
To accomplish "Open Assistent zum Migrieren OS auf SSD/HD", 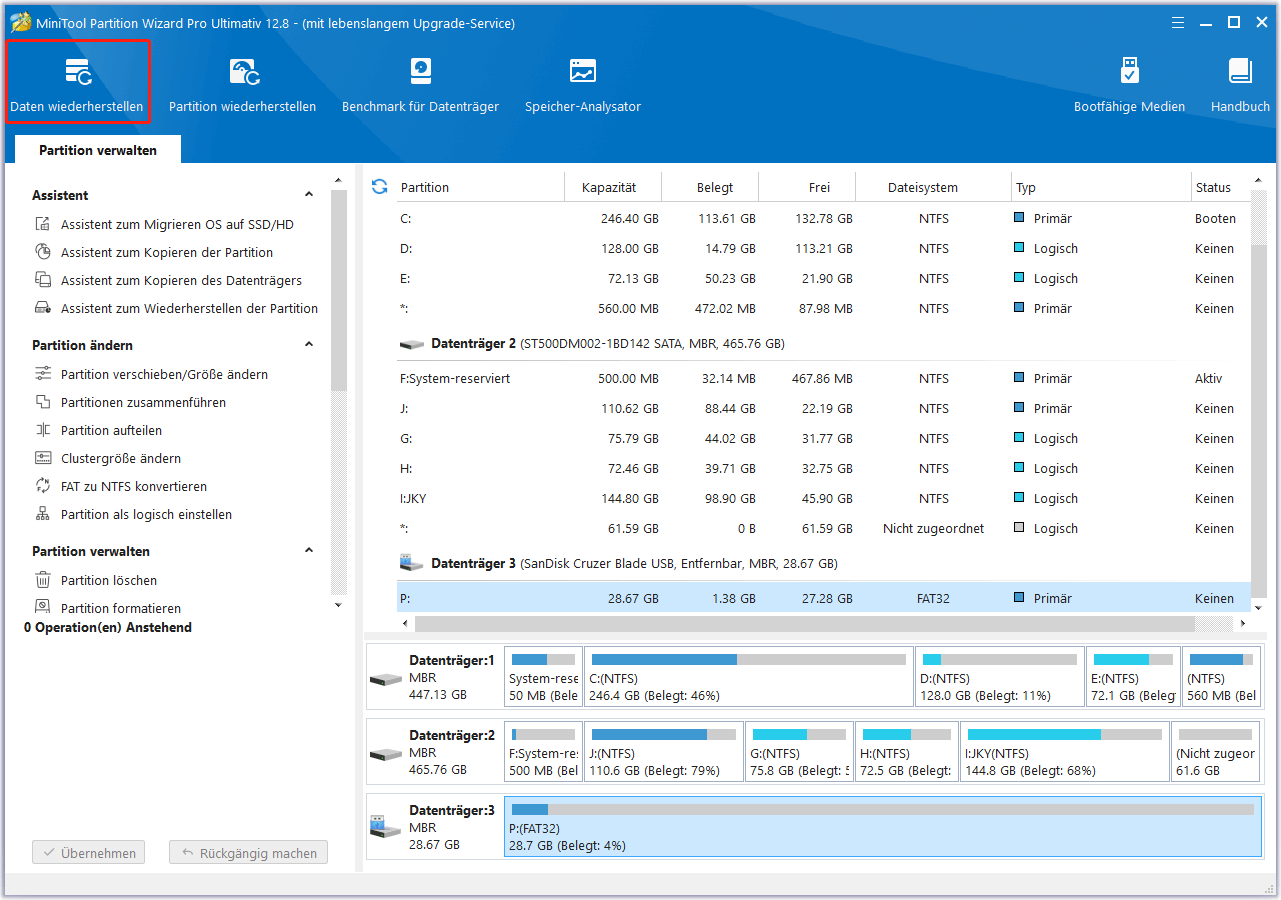I will click(177, 225).
